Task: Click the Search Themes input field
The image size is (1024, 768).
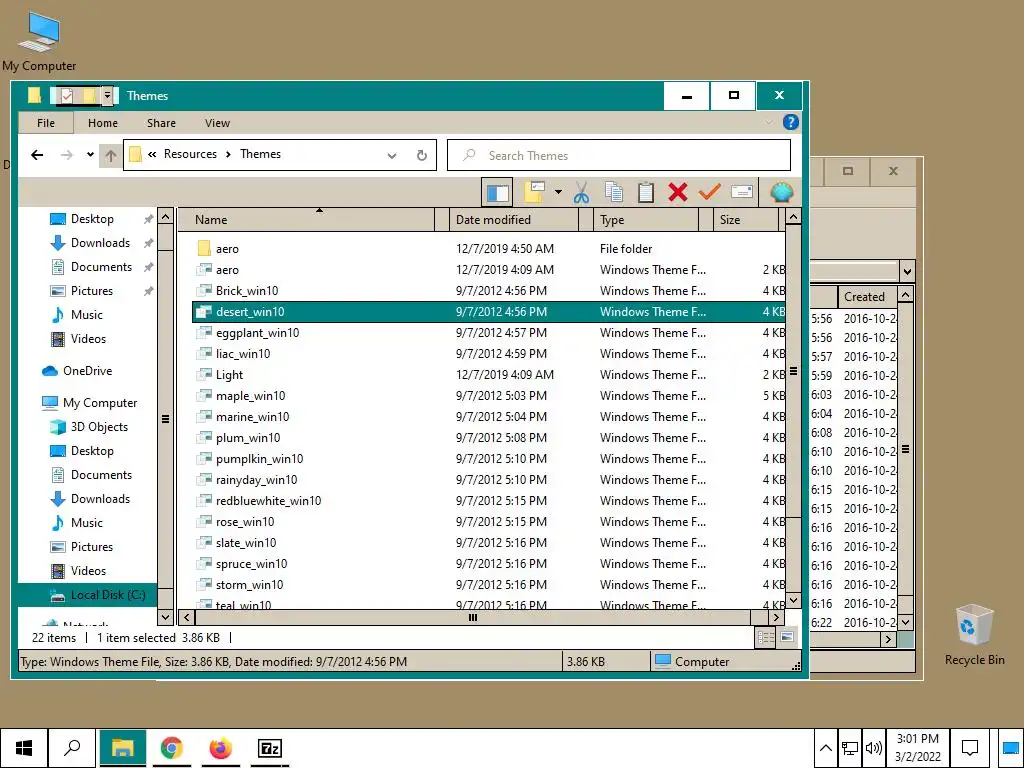Action: (x=618, y=155)
